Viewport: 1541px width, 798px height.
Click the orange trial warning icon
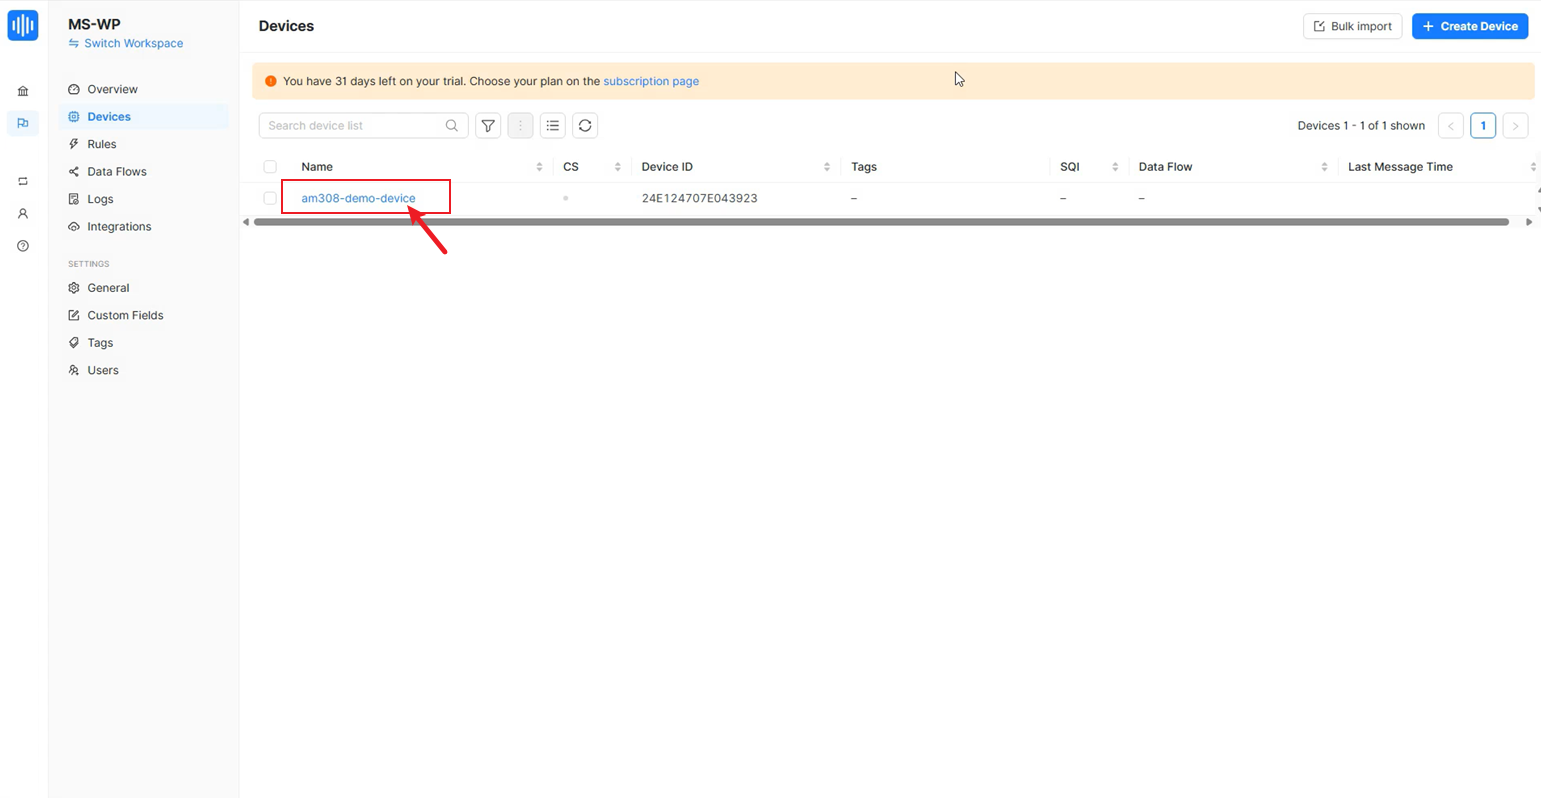(270, 81)
